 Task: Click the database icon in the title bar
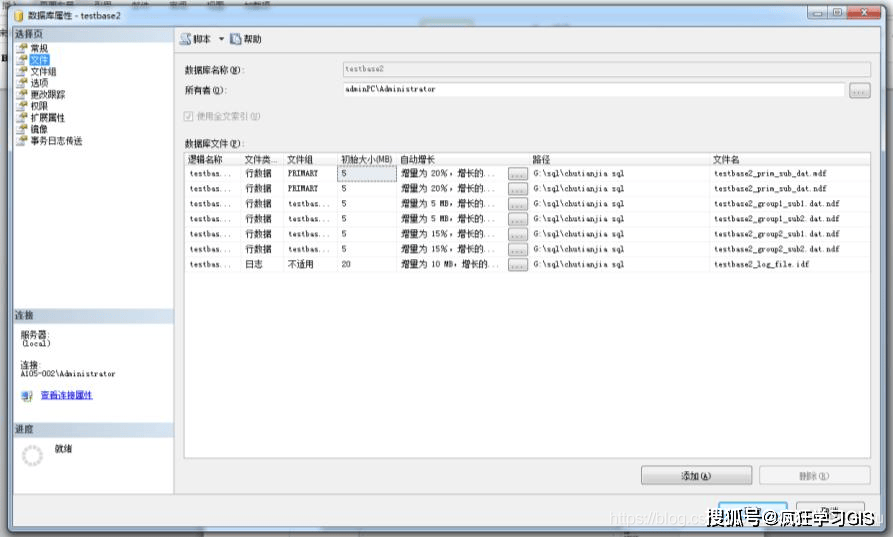[19, 16]
